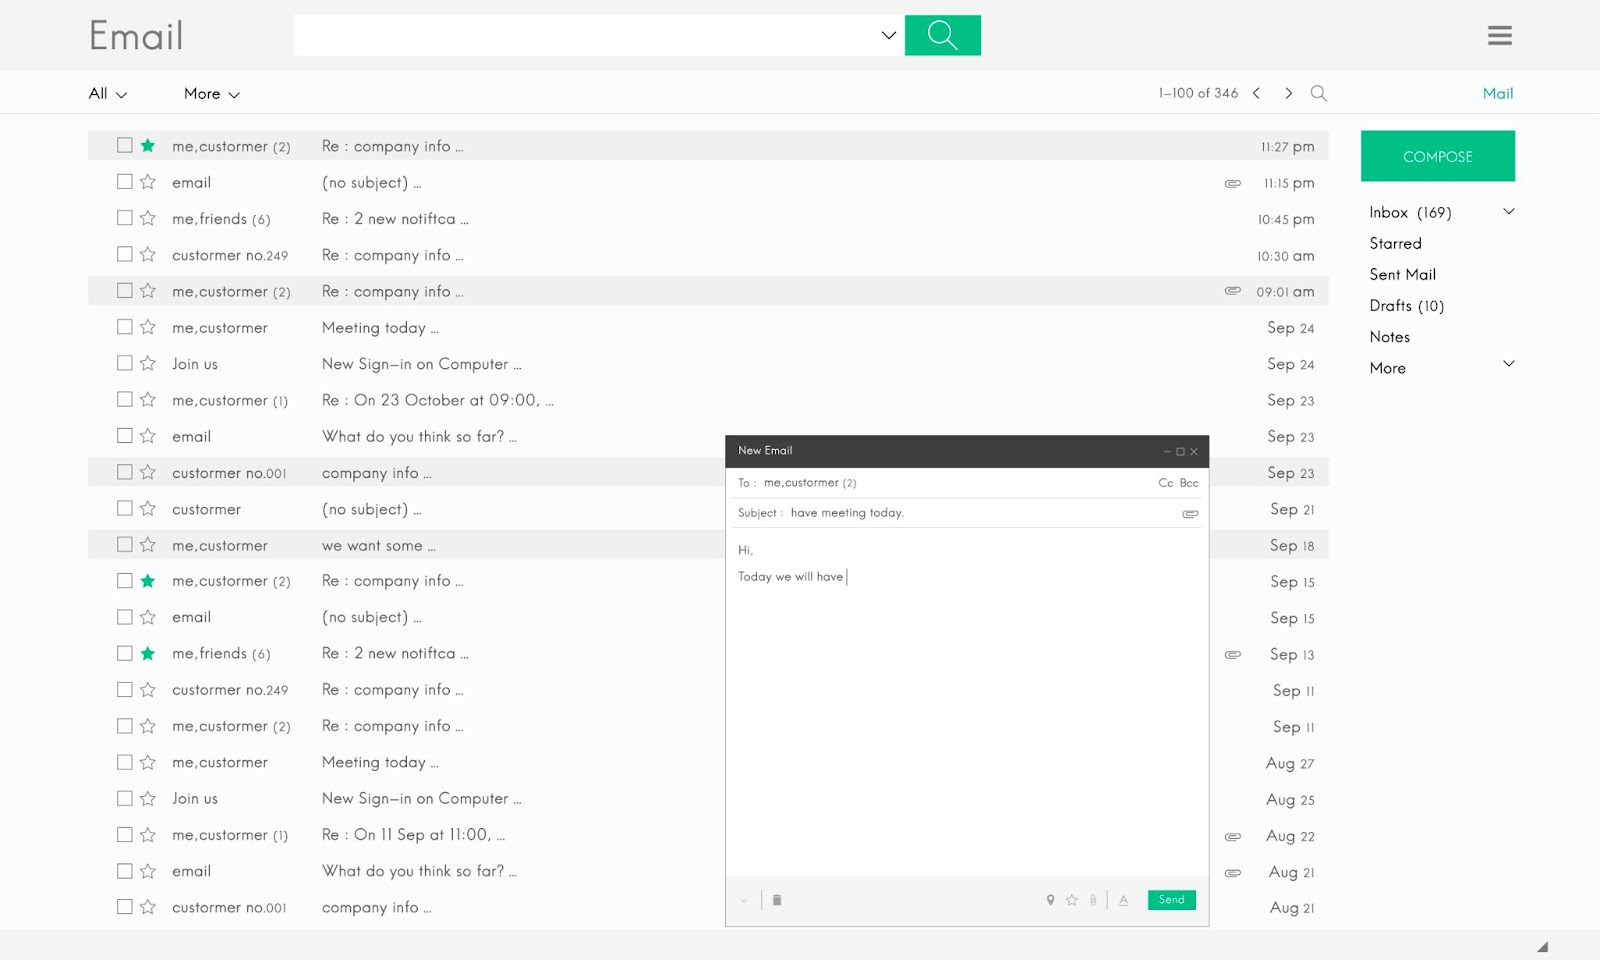1600x960 pixels.
Task: Collapse the Inbox dropdown chevron
Action: click(1508, 211)
